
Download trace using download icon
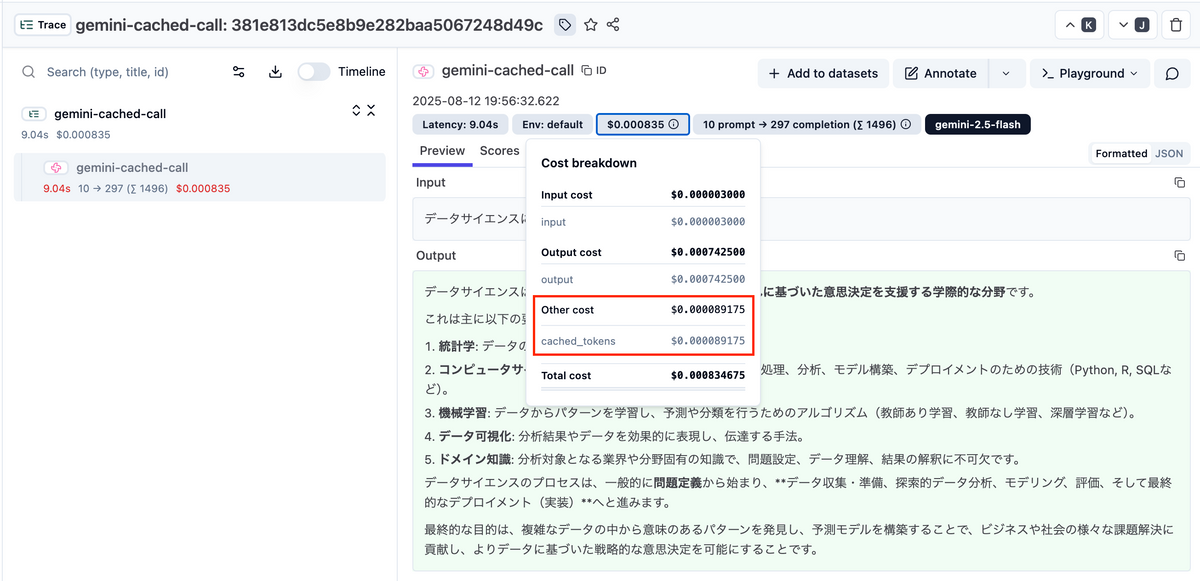point(275,72)
